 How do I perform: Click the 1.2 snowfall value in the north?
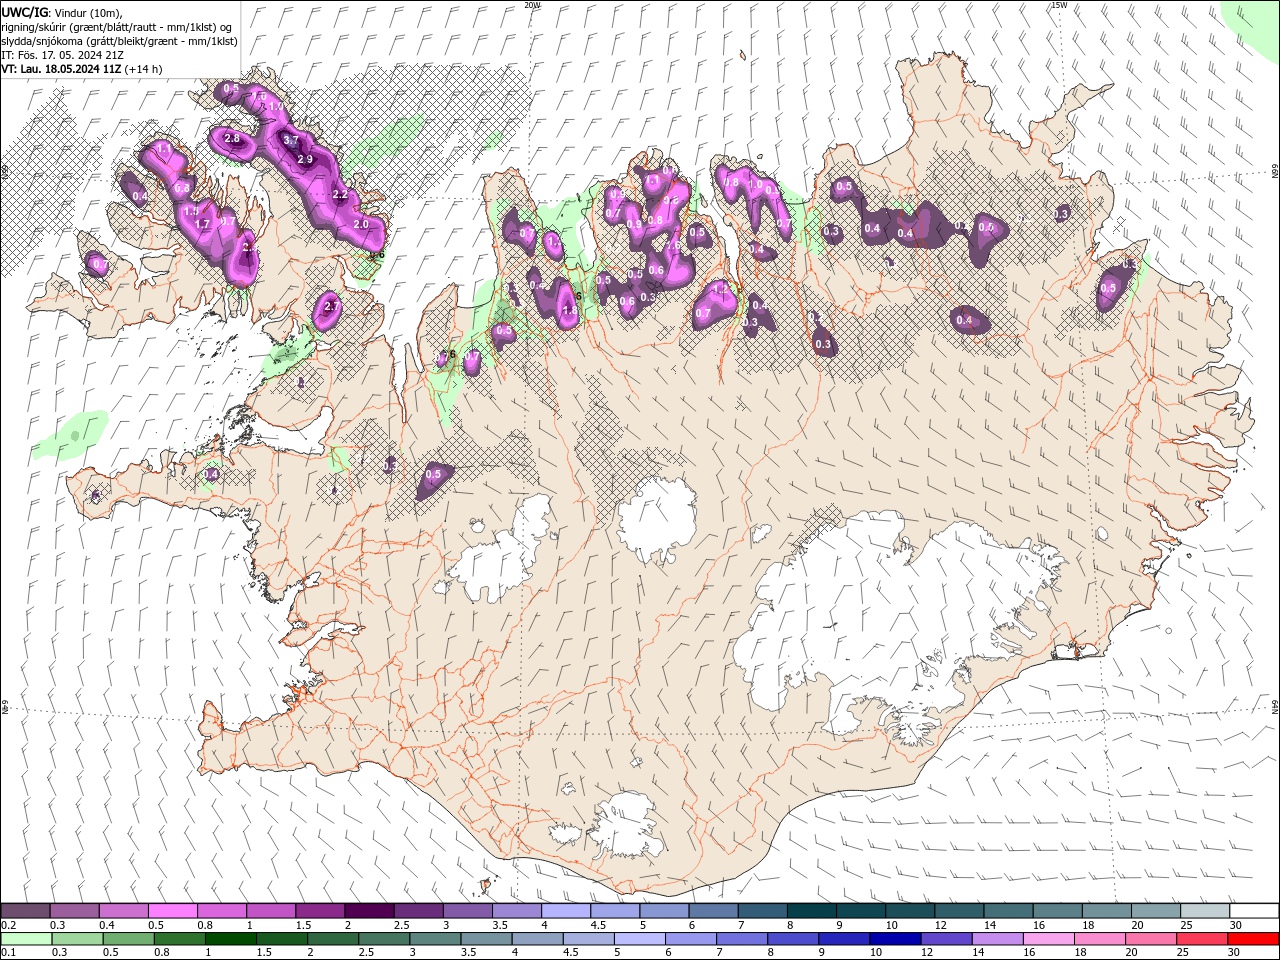click(x=720, y=289)
